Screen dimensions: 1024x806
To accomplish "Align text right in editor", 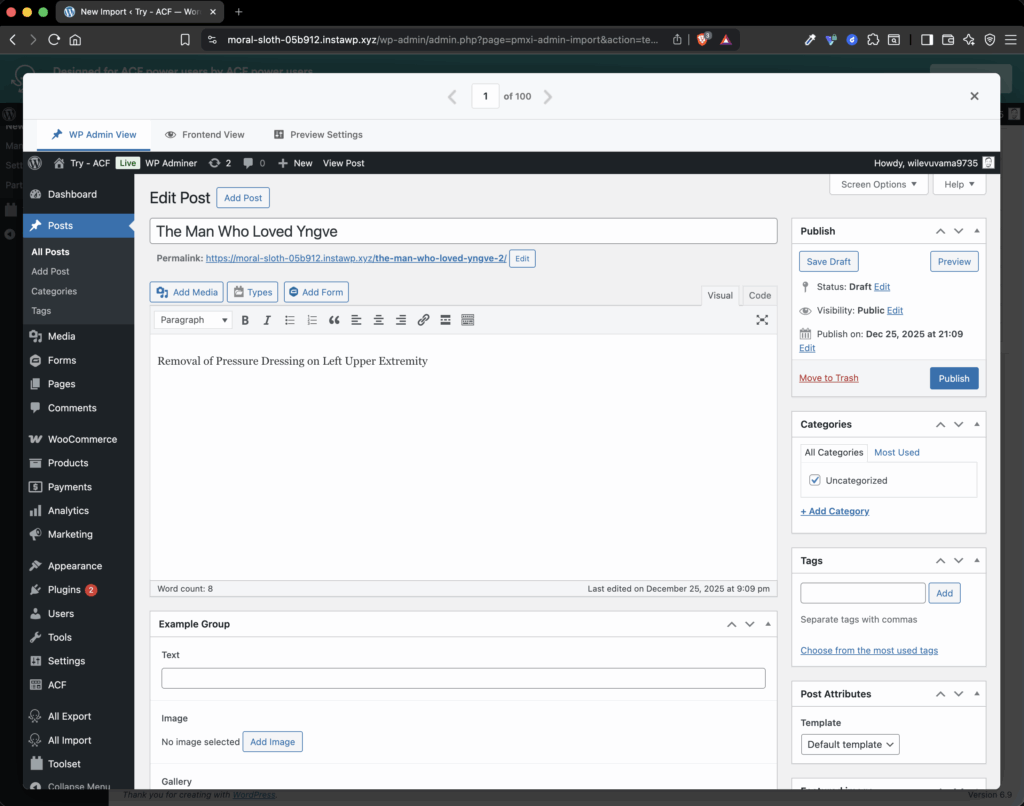I will click(400, 320).
